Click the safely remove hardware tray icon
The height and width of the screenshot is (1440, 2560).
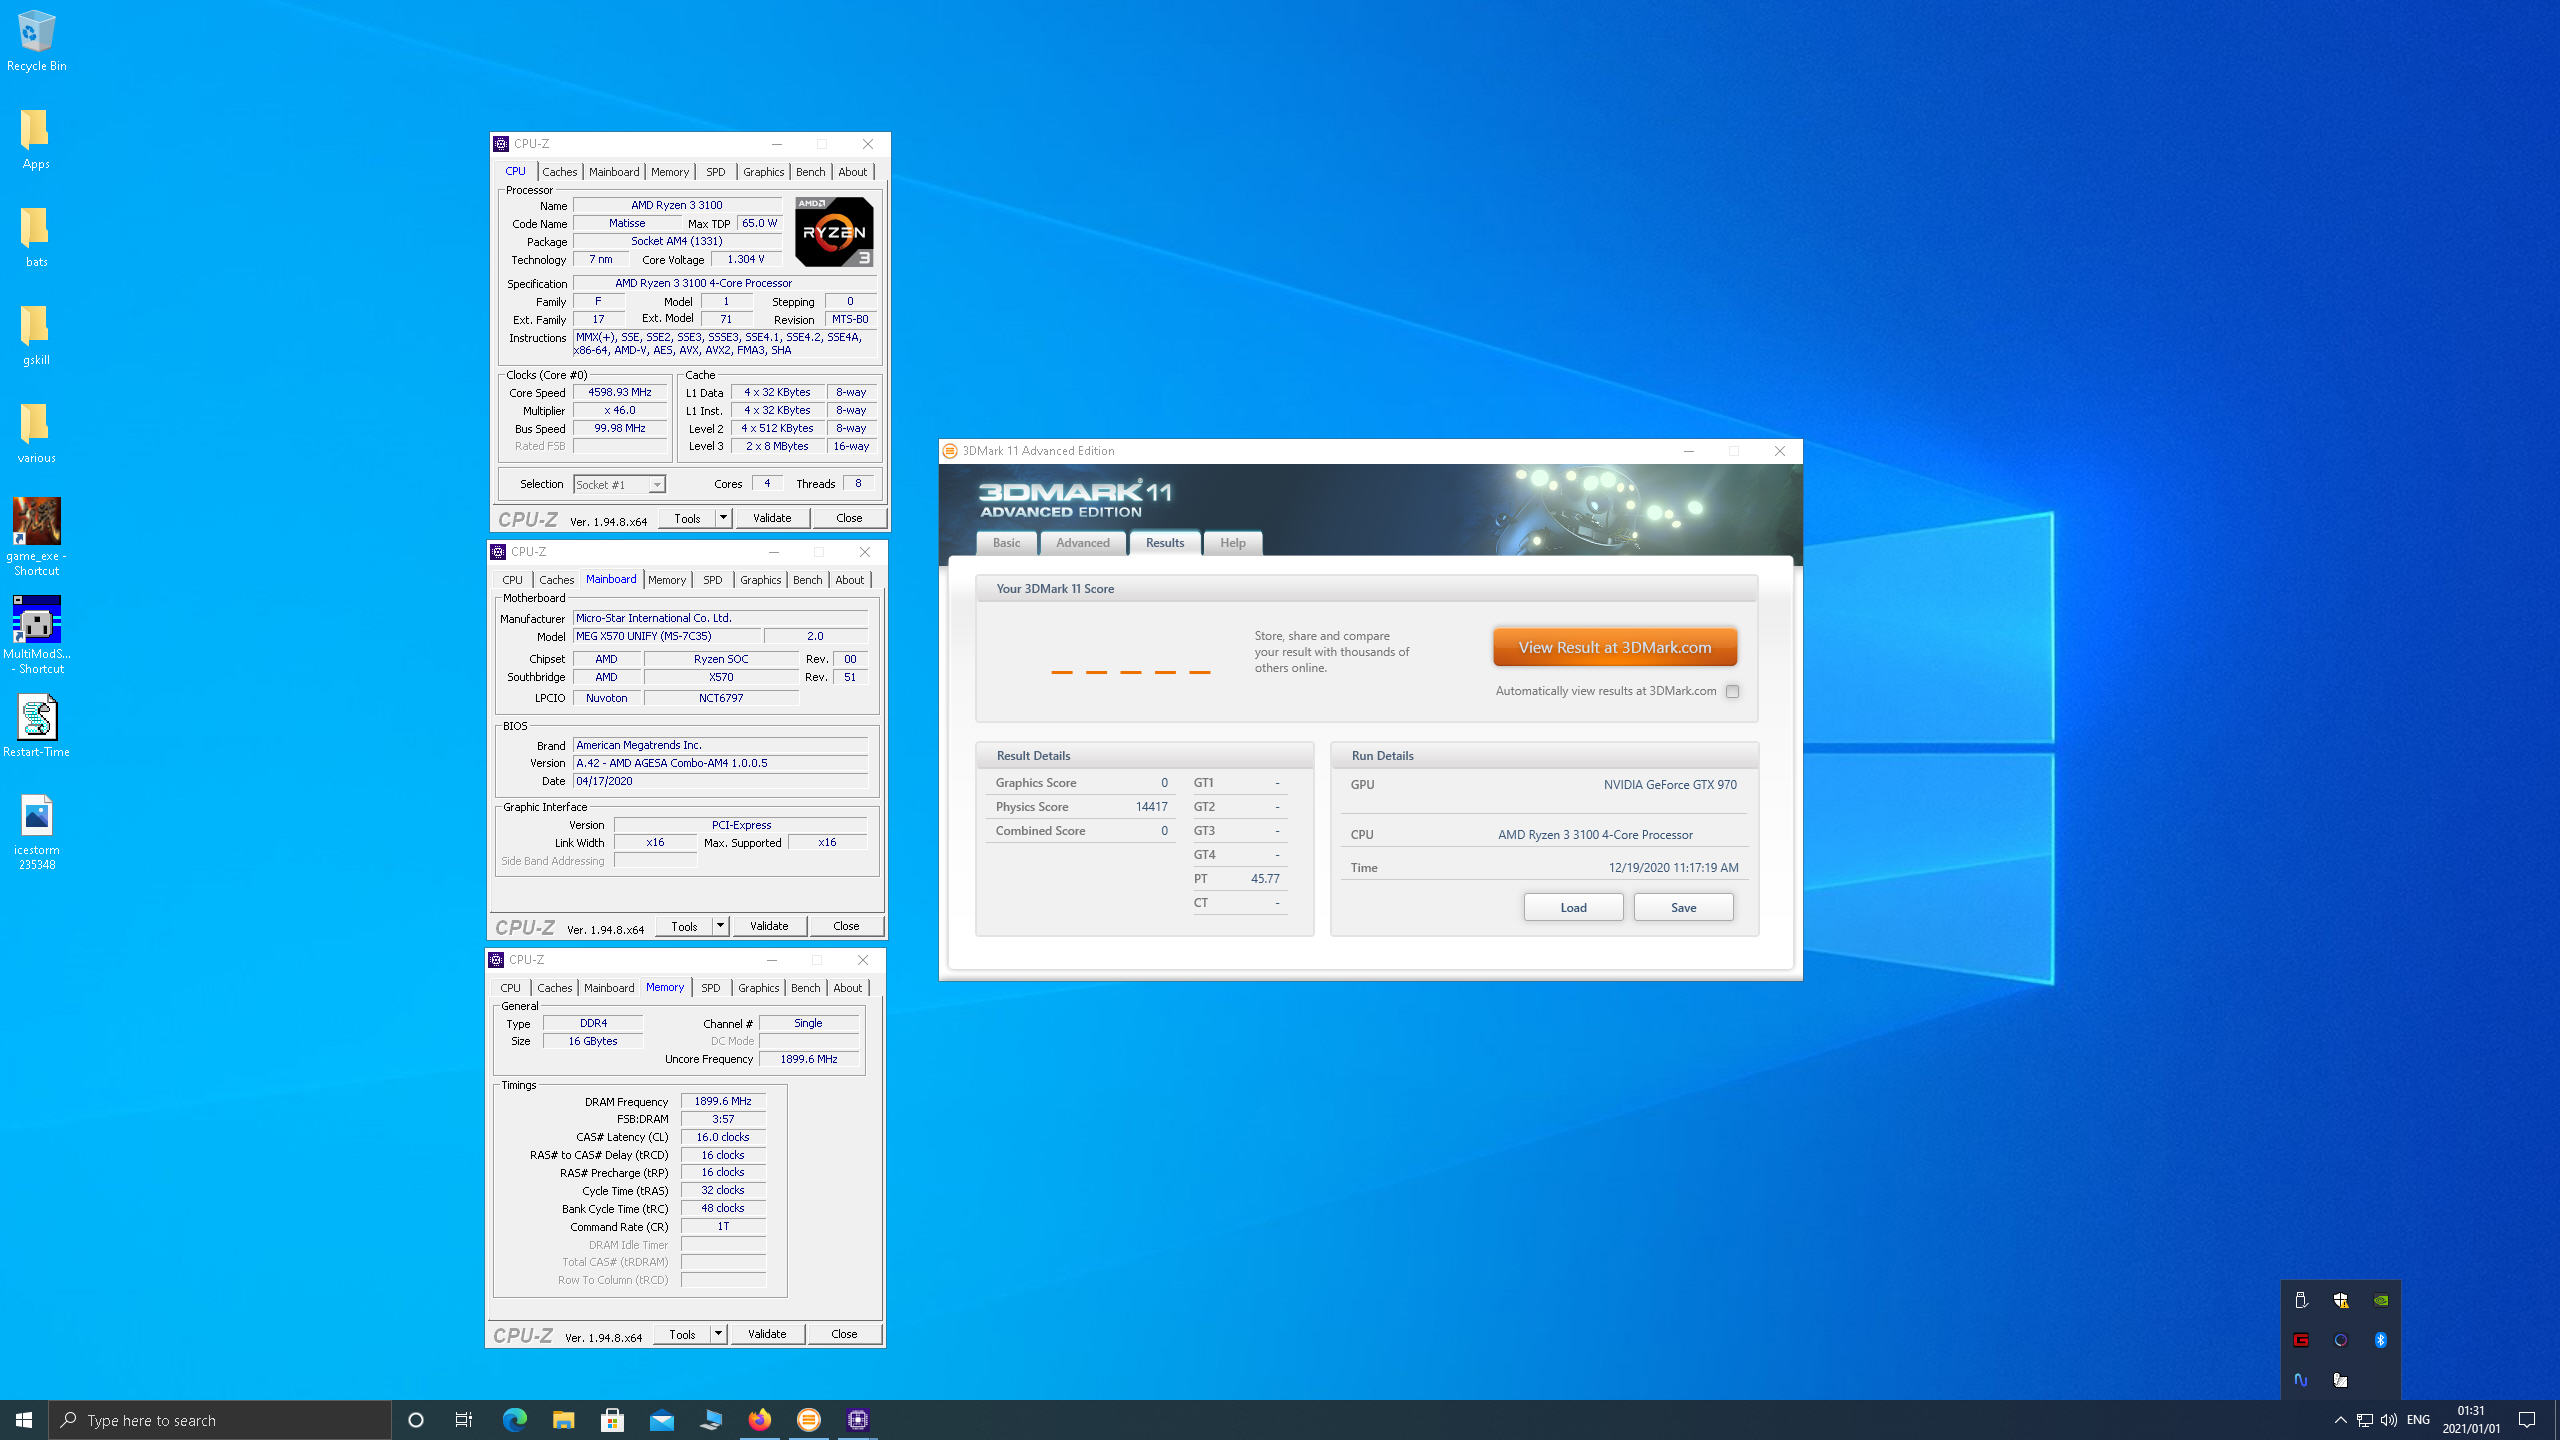(x=2301, y=1300)
